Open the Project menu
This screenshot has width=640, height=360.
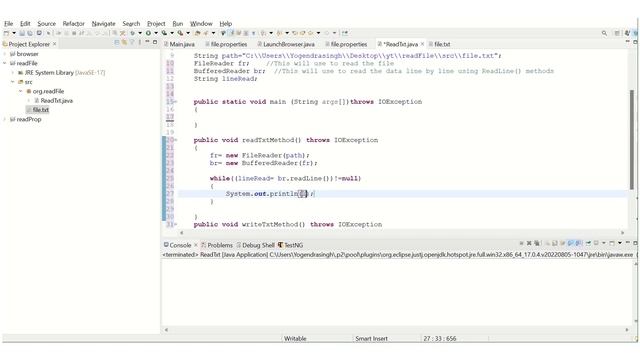click(x=156, y=24)
